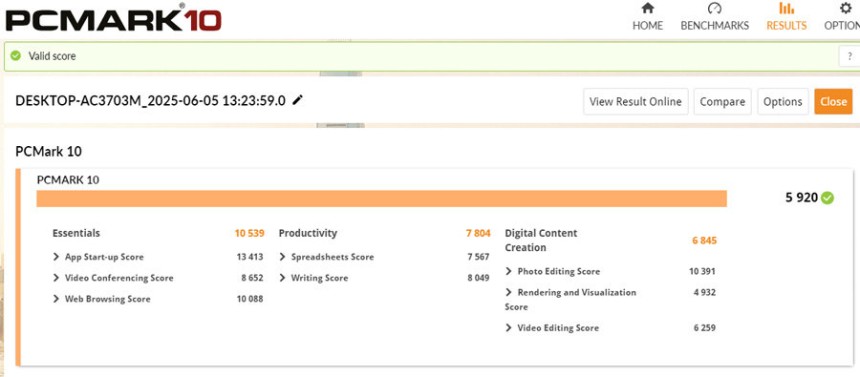Image resolution: width=860 pixels, height=377 pixels.
Task: Click the pencil icon to rename result
Action: click(297, 100)
